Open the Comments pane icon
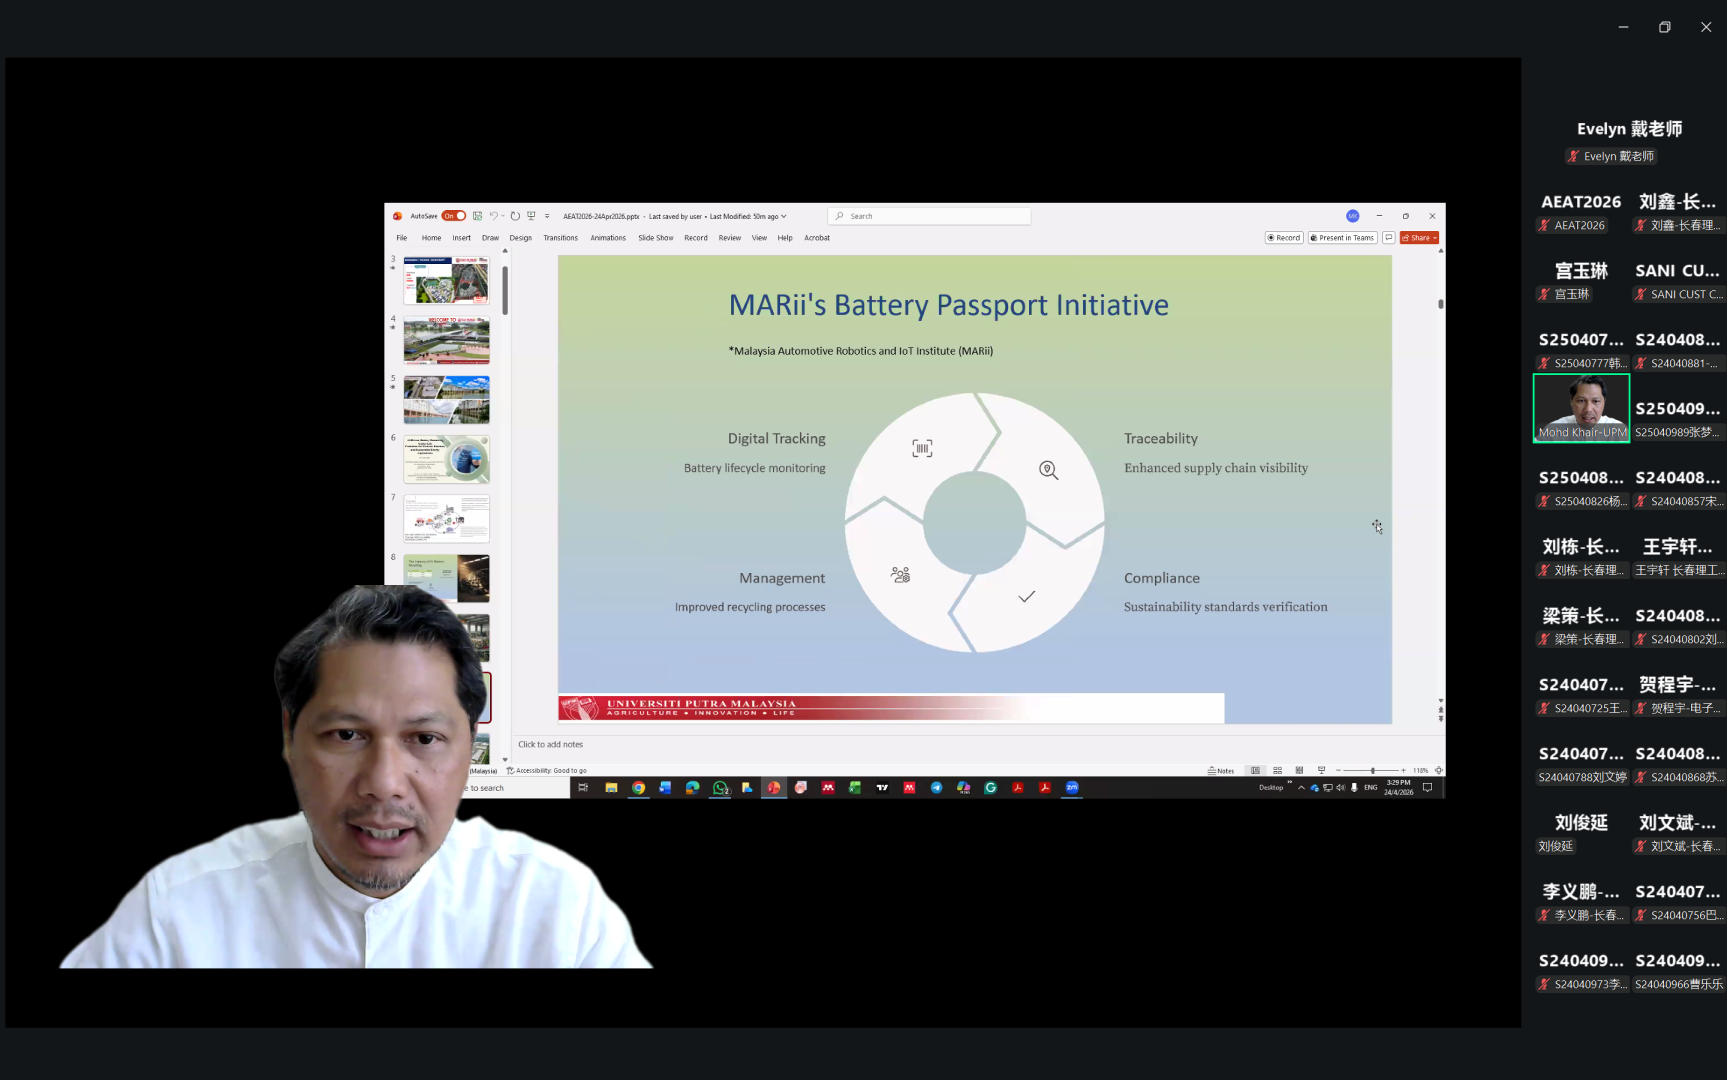This screenshot has height=1080, width=1728. 1388,238
